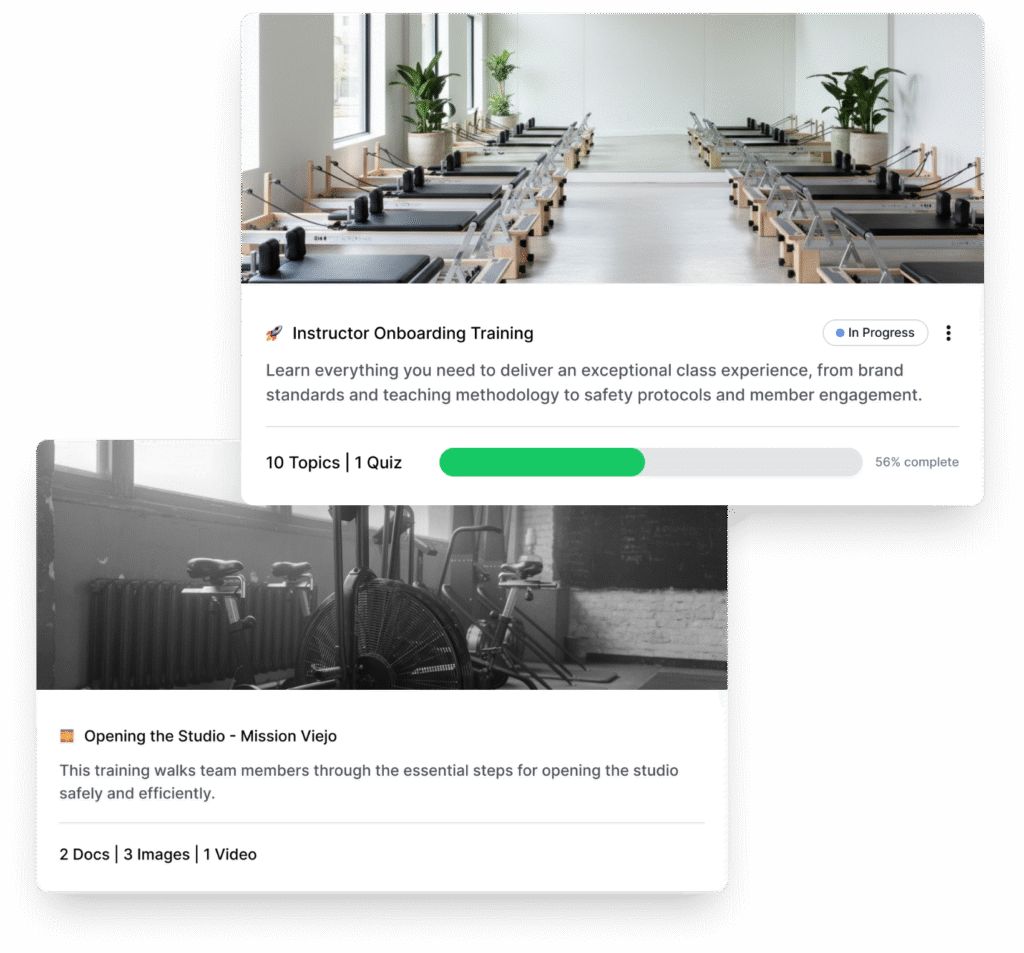The image size is (1024, 953).
Task: Click the rocket emoji icon
Action: (x=274, y=333)
